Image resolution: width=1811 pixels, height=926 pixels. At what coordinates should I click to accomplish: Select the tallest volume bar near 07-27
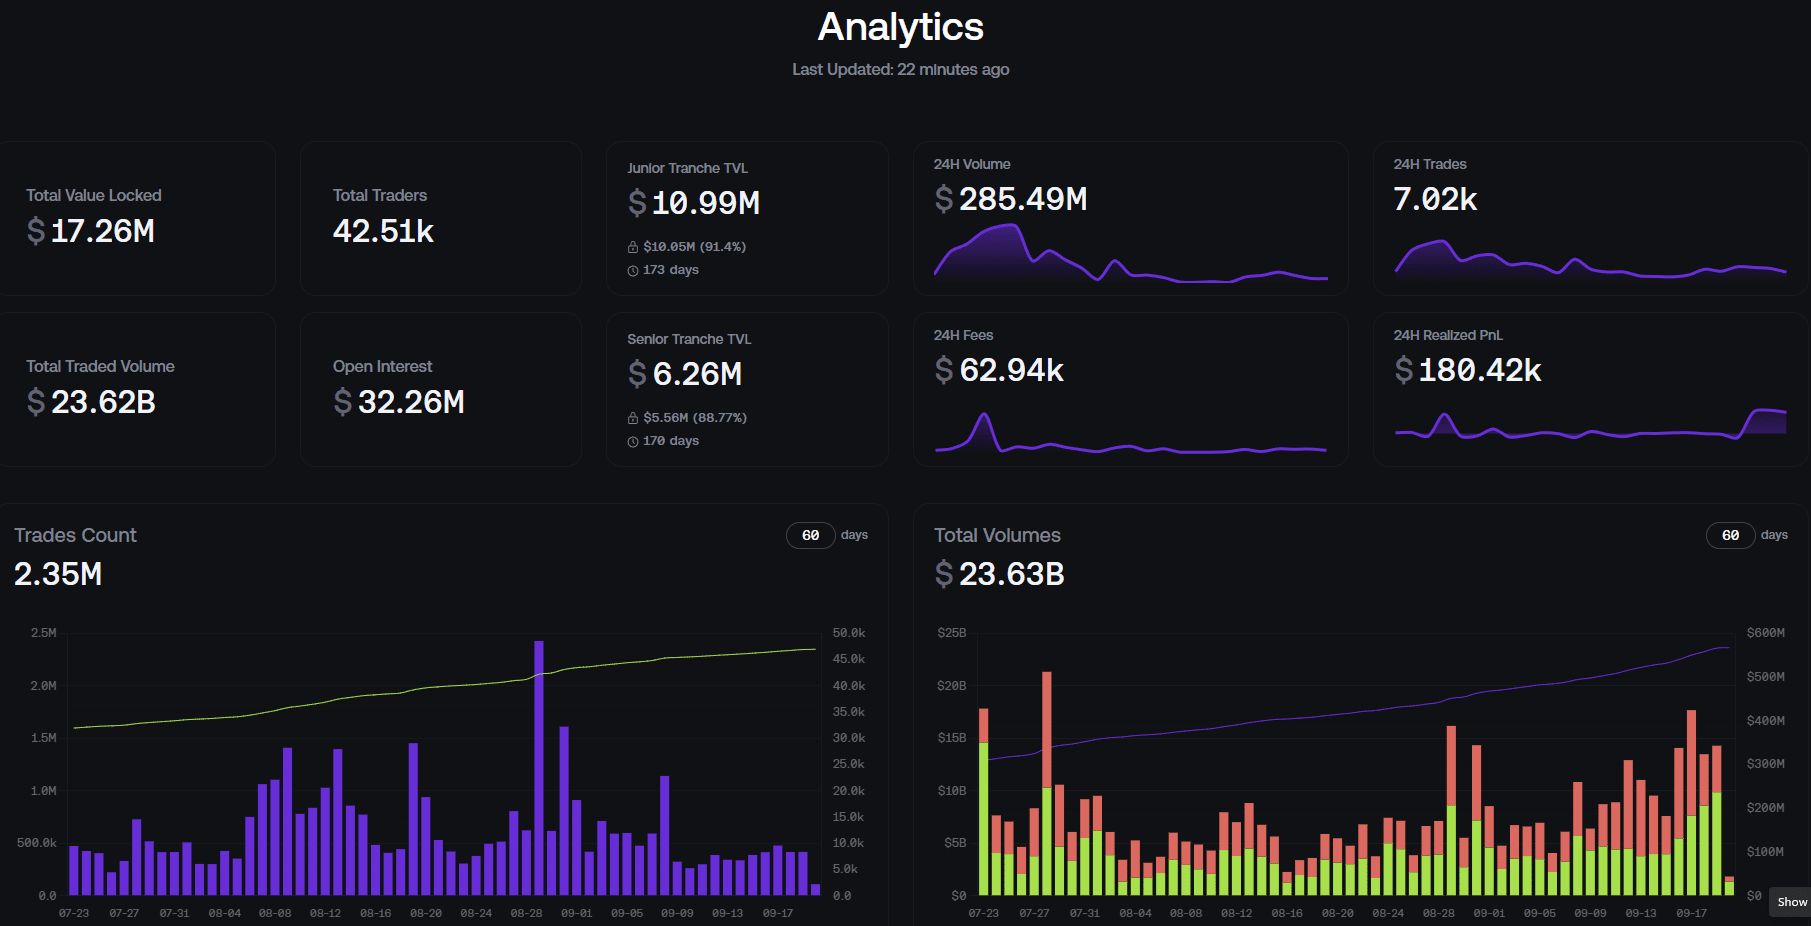pos(1047,783)
